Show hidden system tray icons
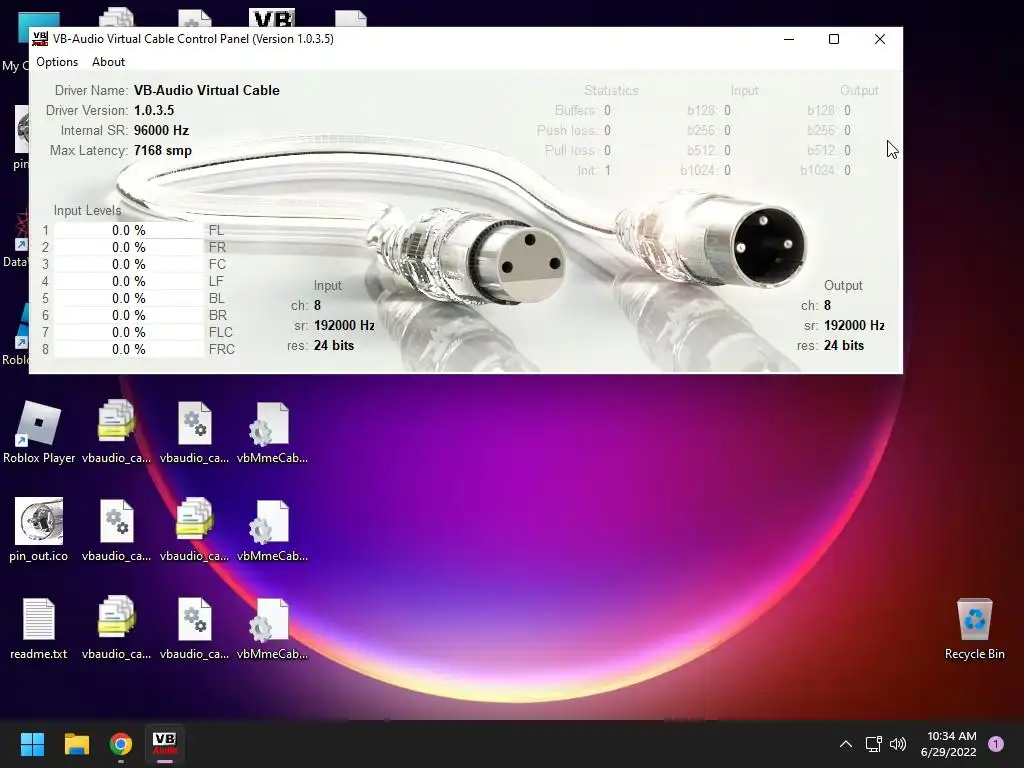This screenshot has width=1024, height=768. (x=846, y=744)
